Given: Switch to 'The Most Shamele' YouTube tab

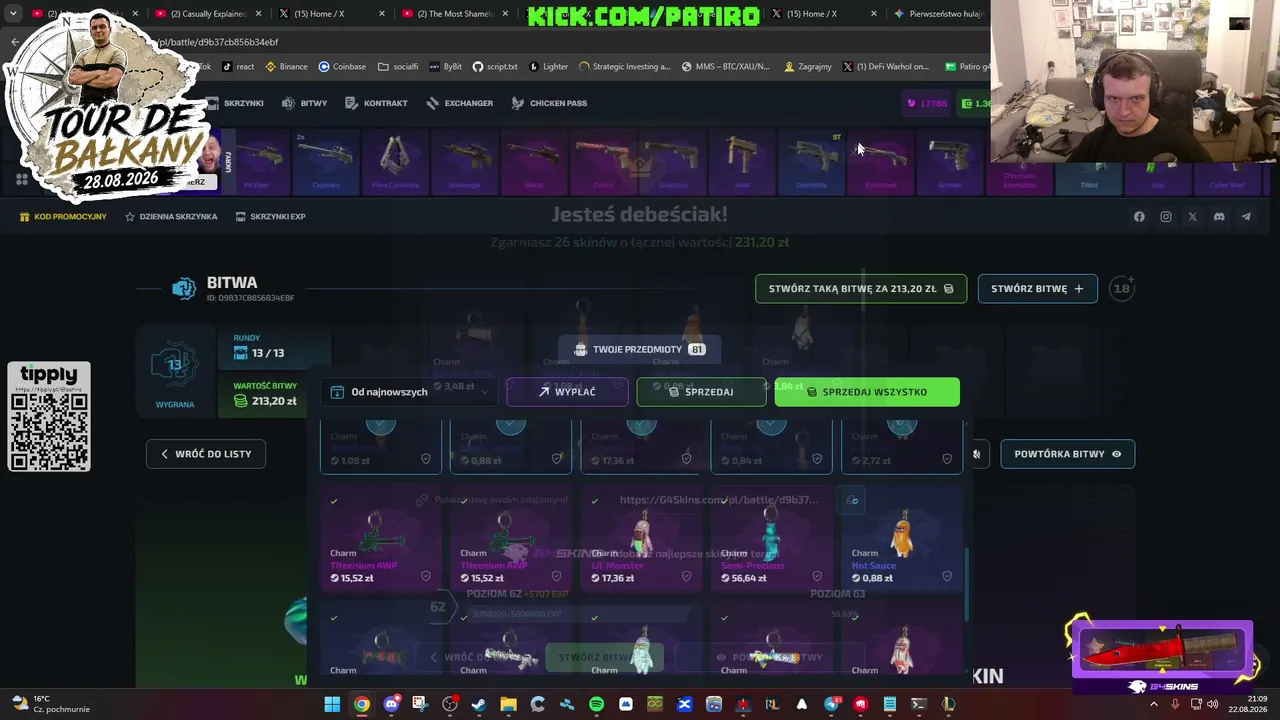Looking at the screenshot, I should pyautogui.click(x=454, y=14).
